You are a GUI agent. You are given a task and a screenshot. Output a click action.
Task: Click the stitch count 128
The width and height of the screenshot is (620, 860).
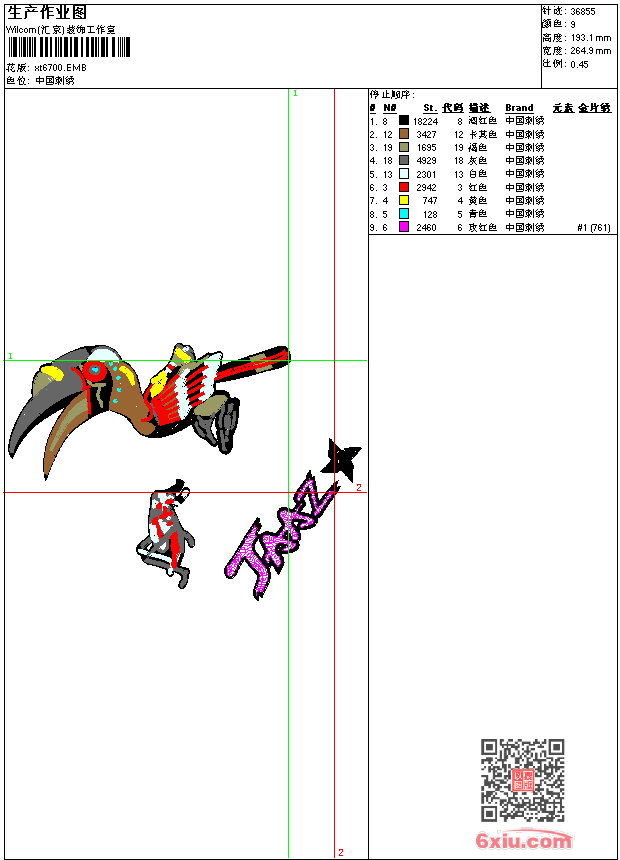click(x=430, y=214)
